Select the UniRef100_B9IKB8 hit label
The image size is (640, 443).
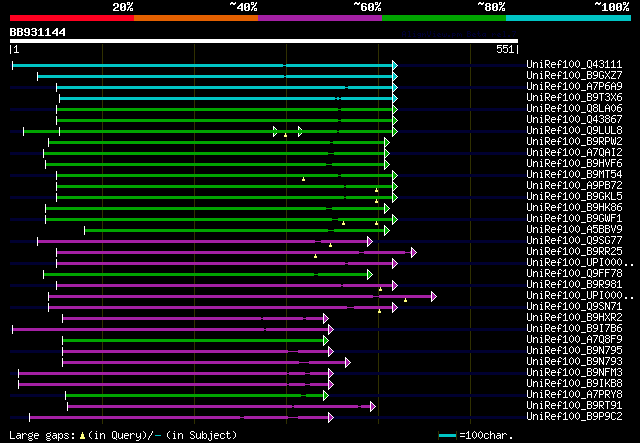point(574,384)
